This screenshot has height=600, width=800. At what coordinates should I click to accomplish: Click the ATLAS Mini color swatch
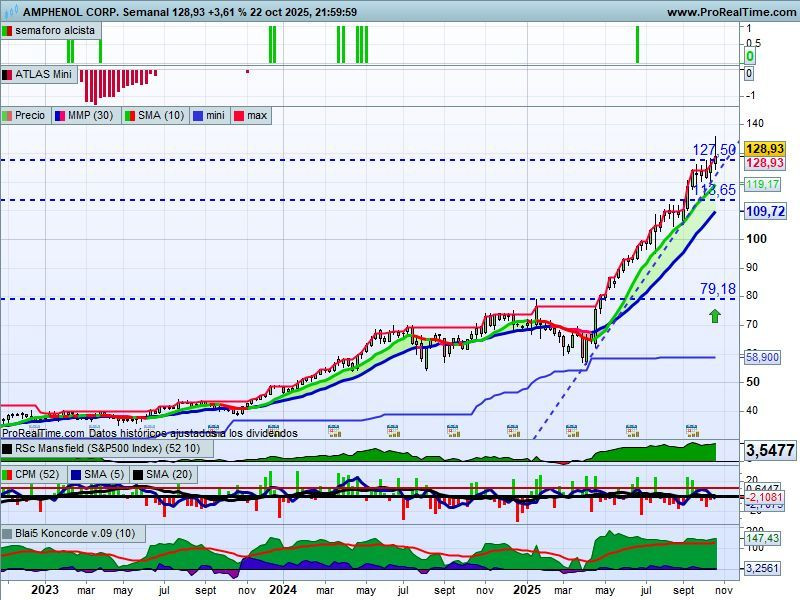coord(7,74)
